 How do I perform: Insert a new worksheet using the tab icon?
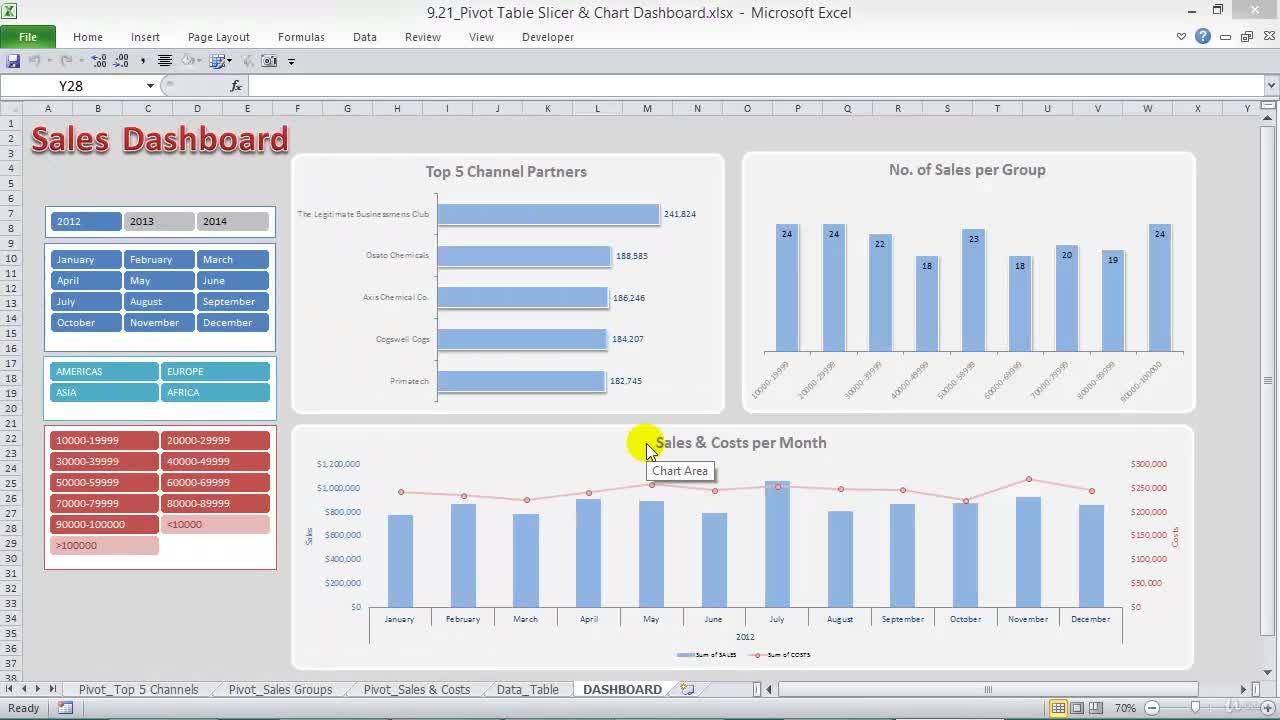(687, 689)
